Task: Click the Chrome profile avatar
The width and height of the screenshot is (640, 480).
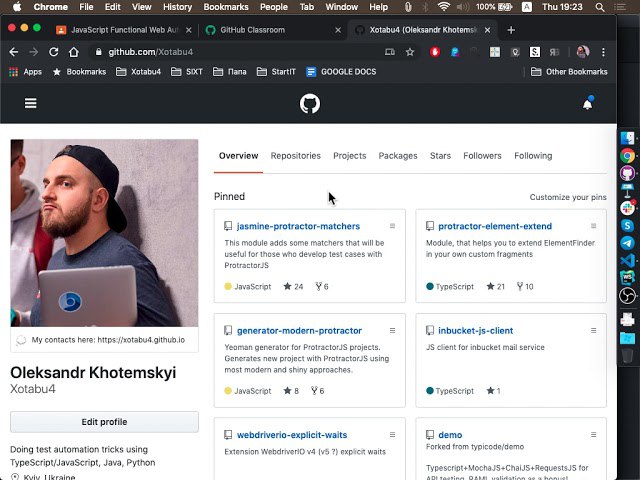Action: [x=582, y=52]
